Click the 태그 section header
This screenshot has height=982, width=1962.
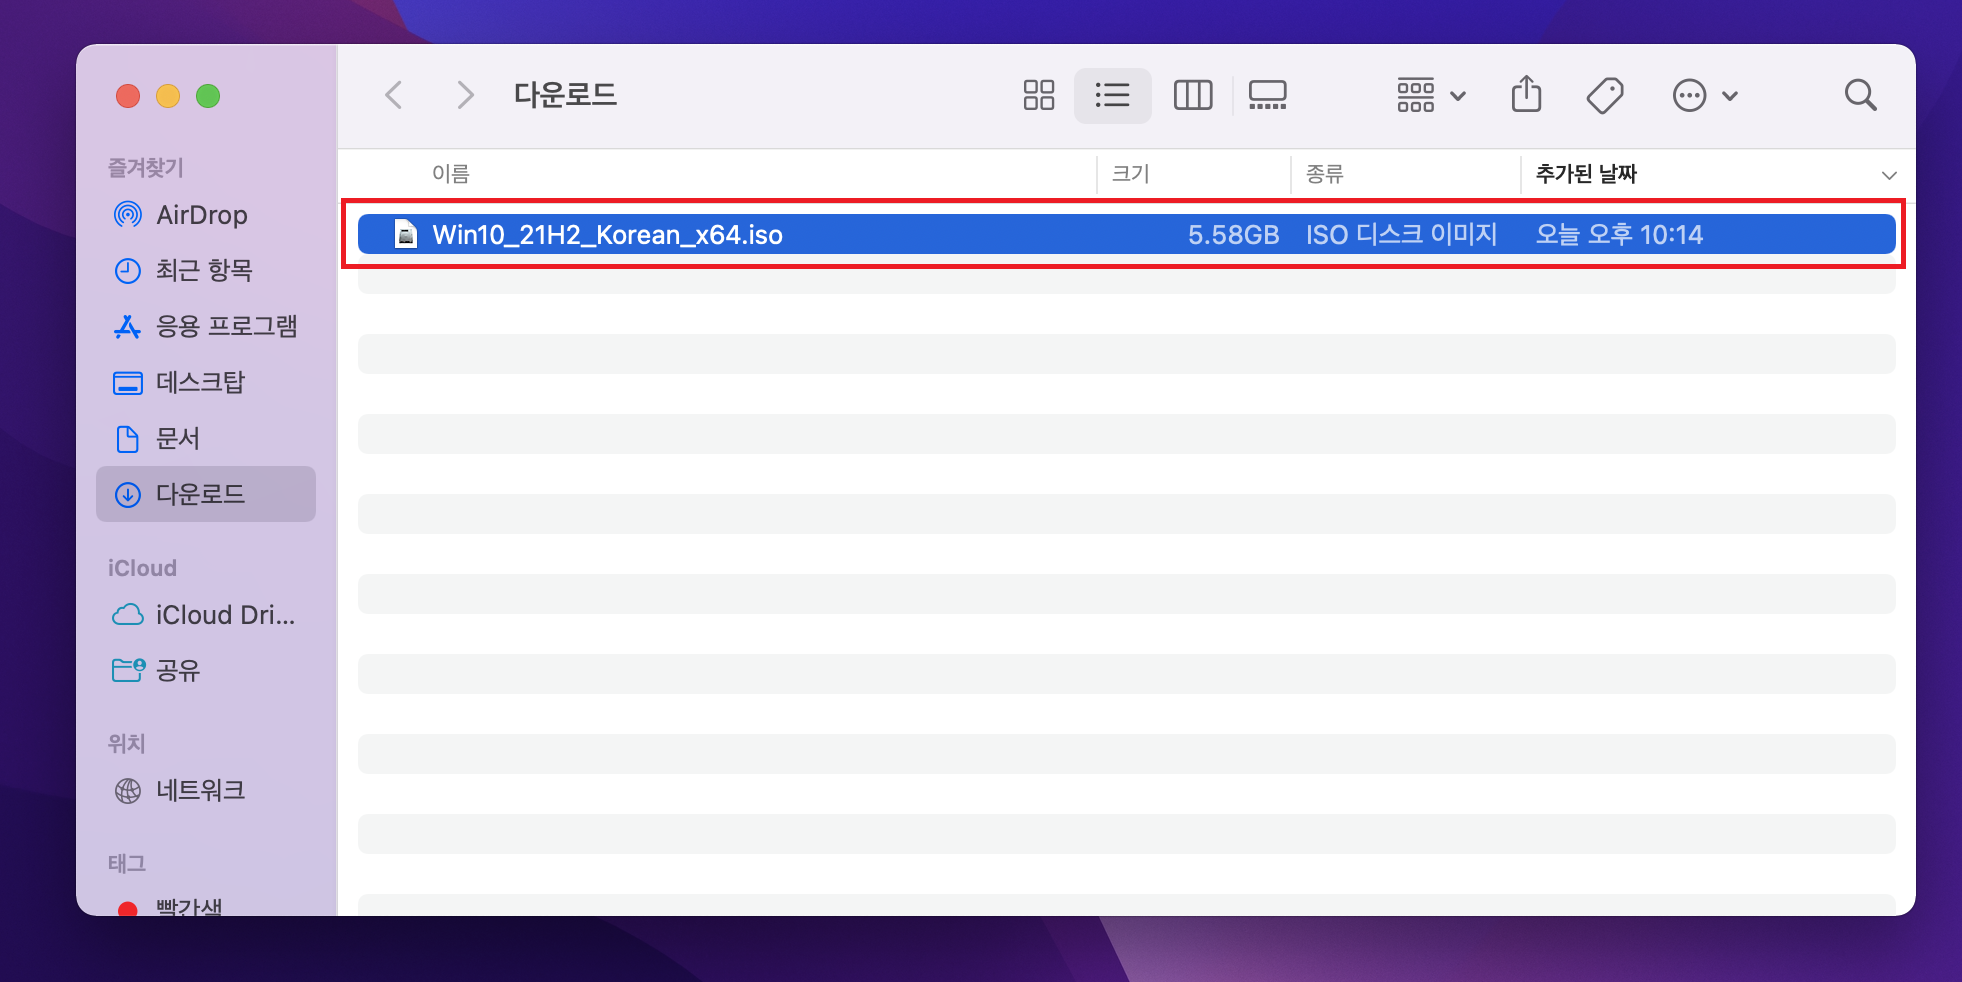coord(126,864)
